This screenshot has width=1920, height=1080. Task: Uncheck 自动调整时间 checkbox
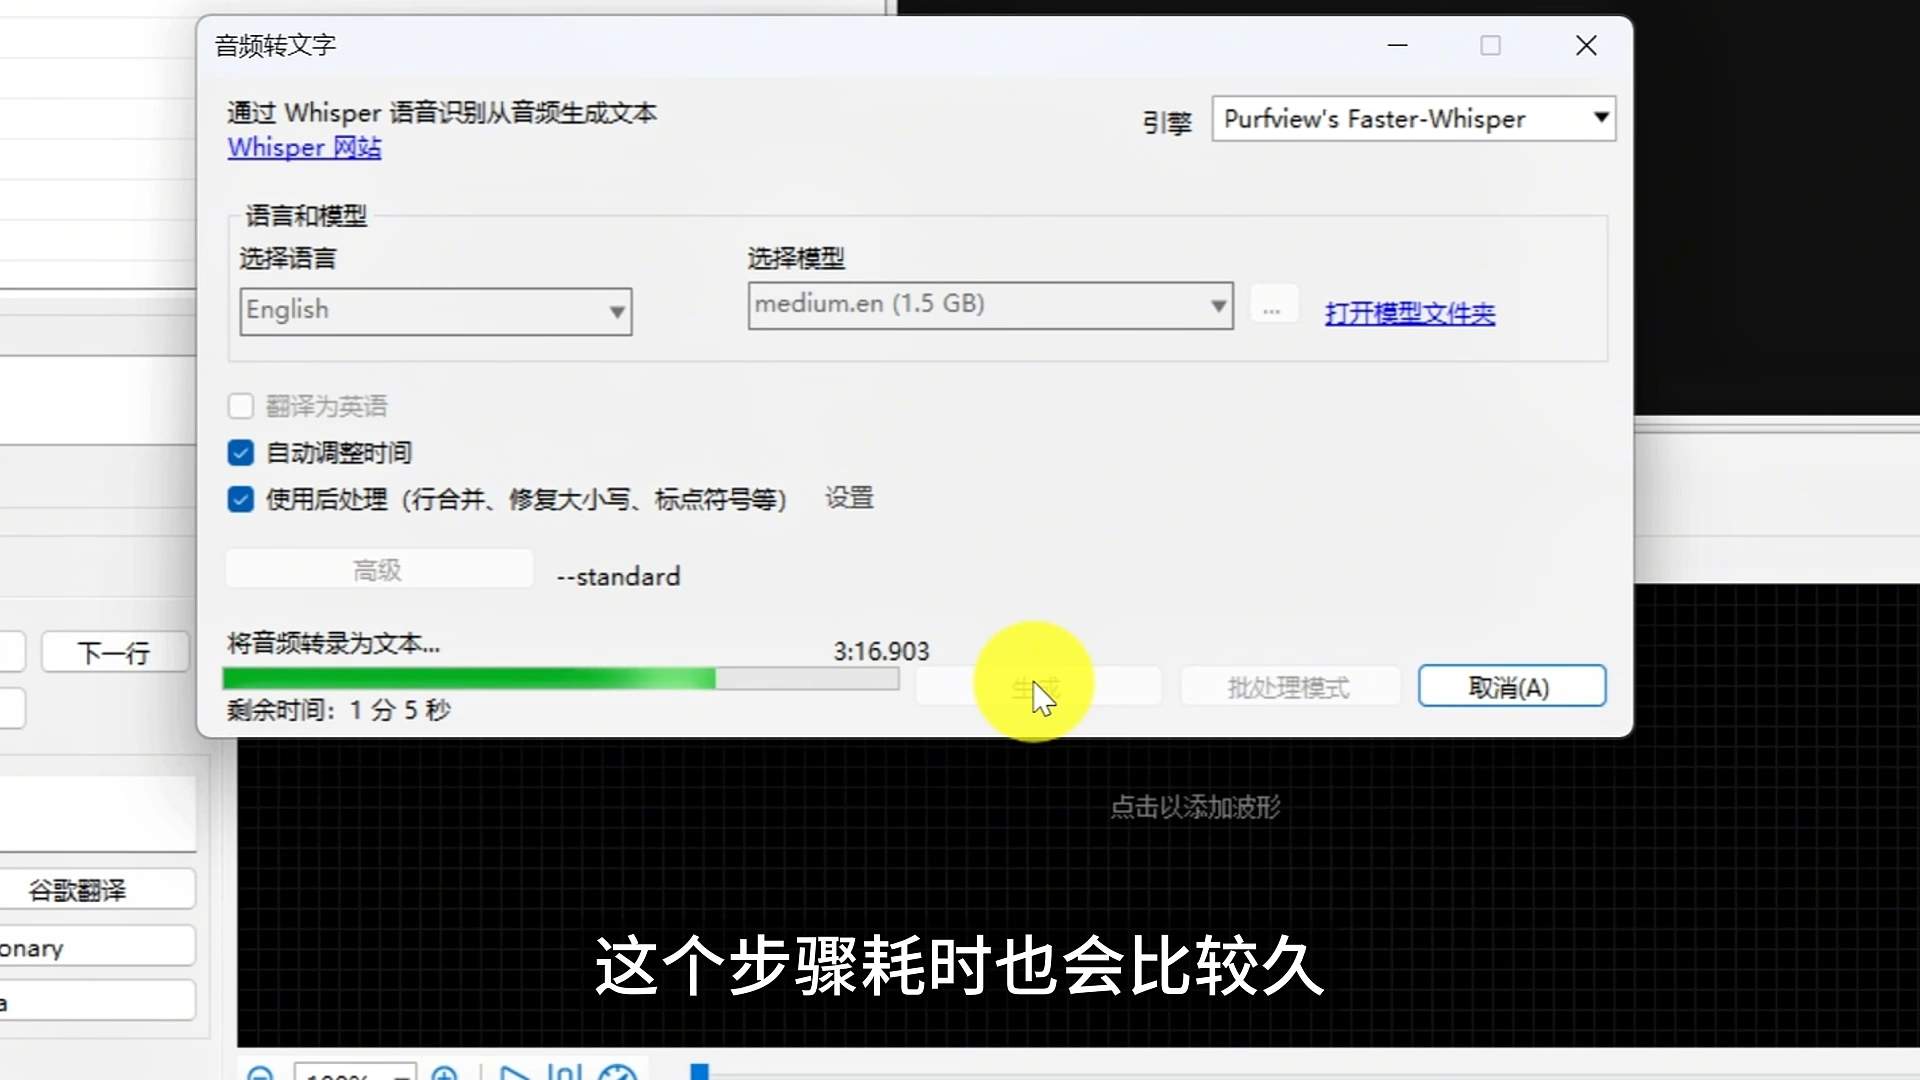pyautogui.click(x=241, y=453)
